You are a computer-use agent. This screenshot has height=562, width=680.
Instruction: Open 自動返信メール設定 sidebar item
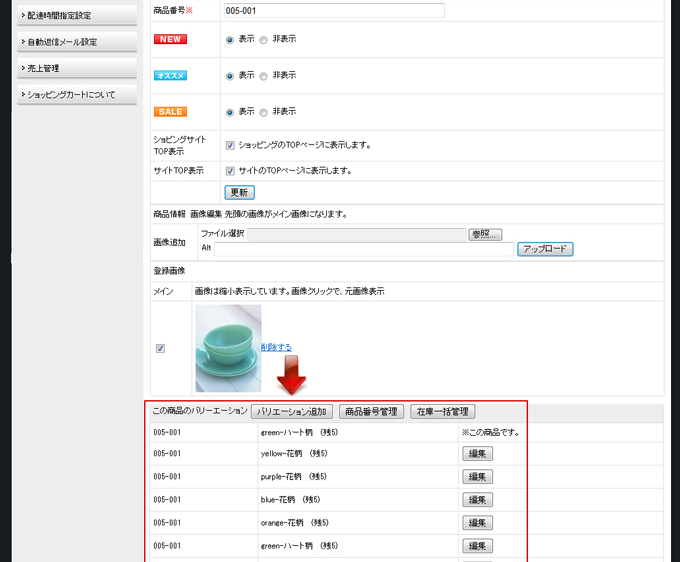coord(76,42)
